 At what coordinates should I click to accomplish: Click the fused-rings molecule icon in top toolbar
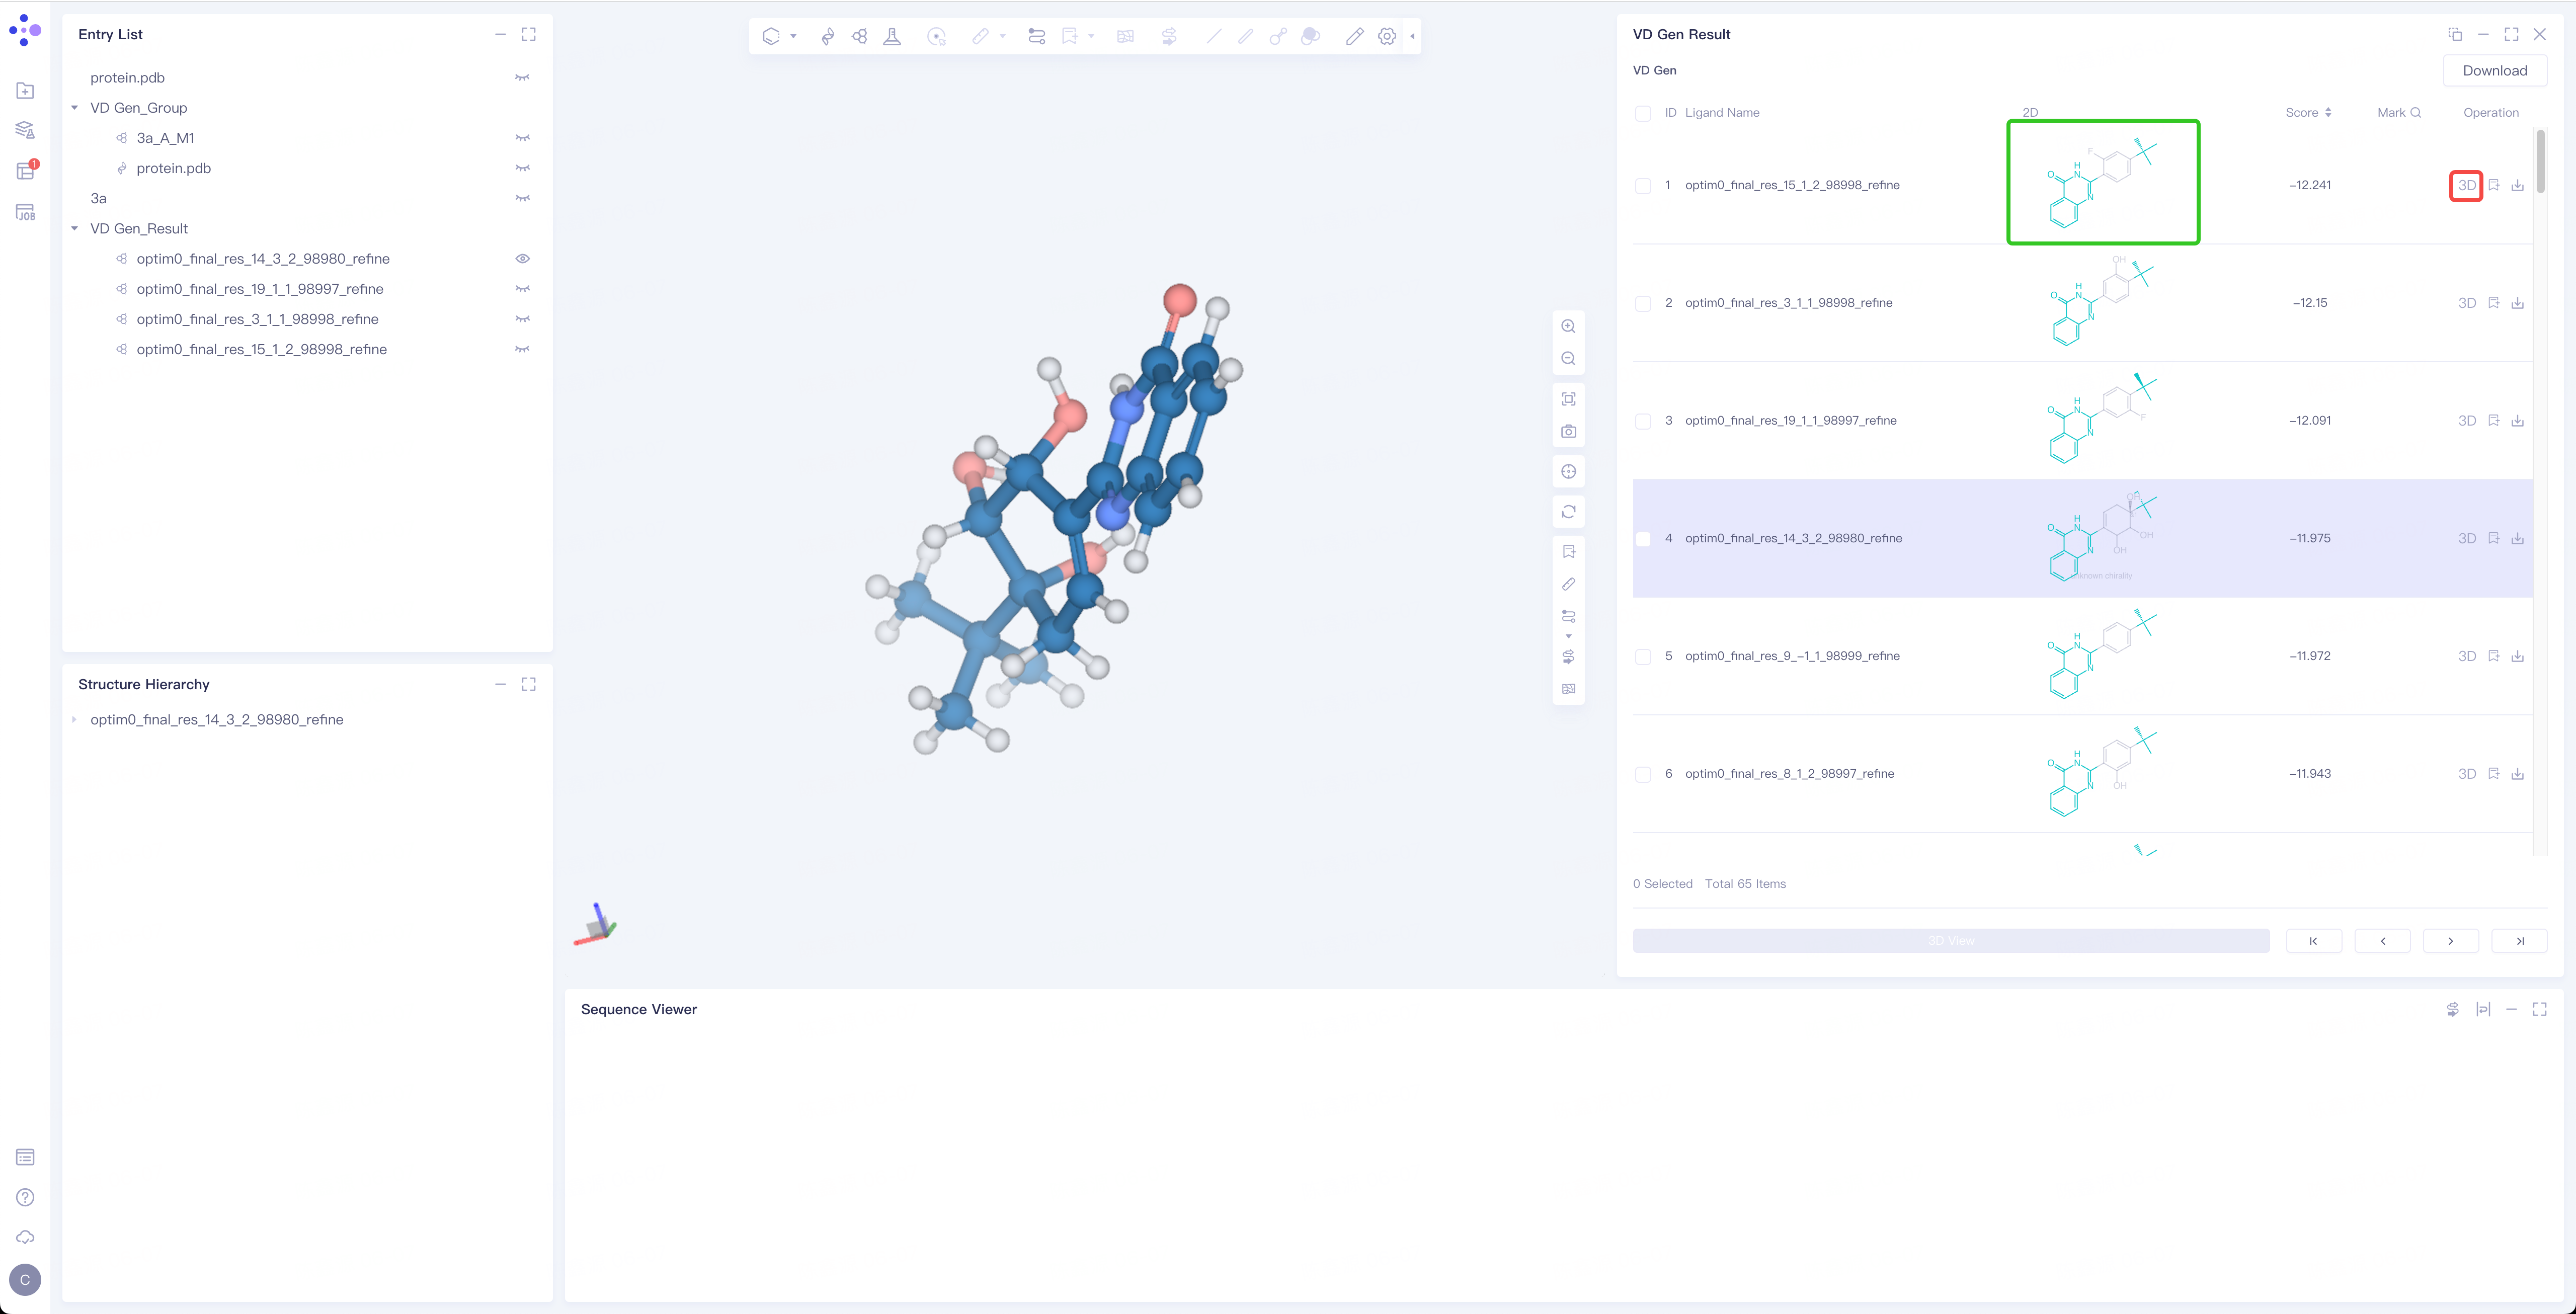point(859,36)
